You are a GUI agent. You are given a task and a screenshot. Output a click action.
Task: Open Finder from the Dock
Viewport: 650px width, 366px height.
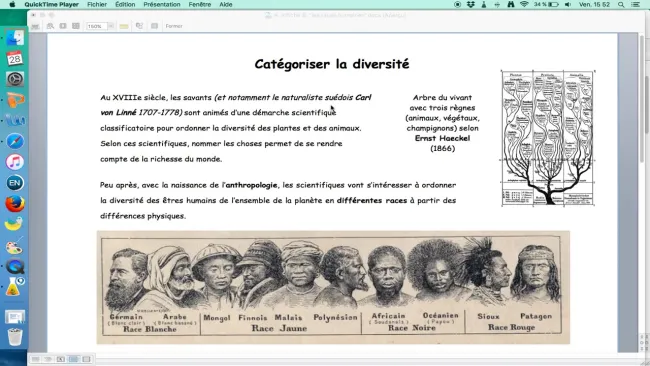click(x=15, y=38)
